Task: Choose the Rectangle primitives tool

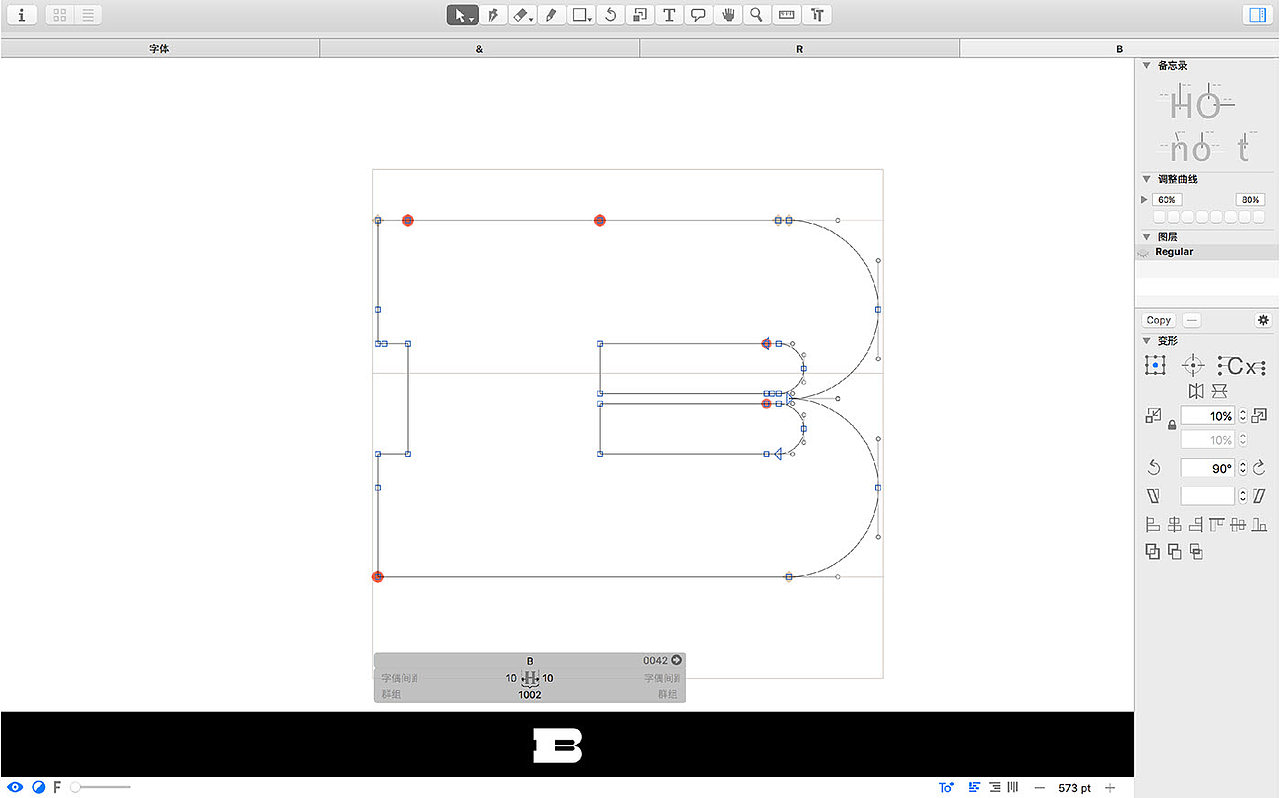Action: click(x=581, y=15)
